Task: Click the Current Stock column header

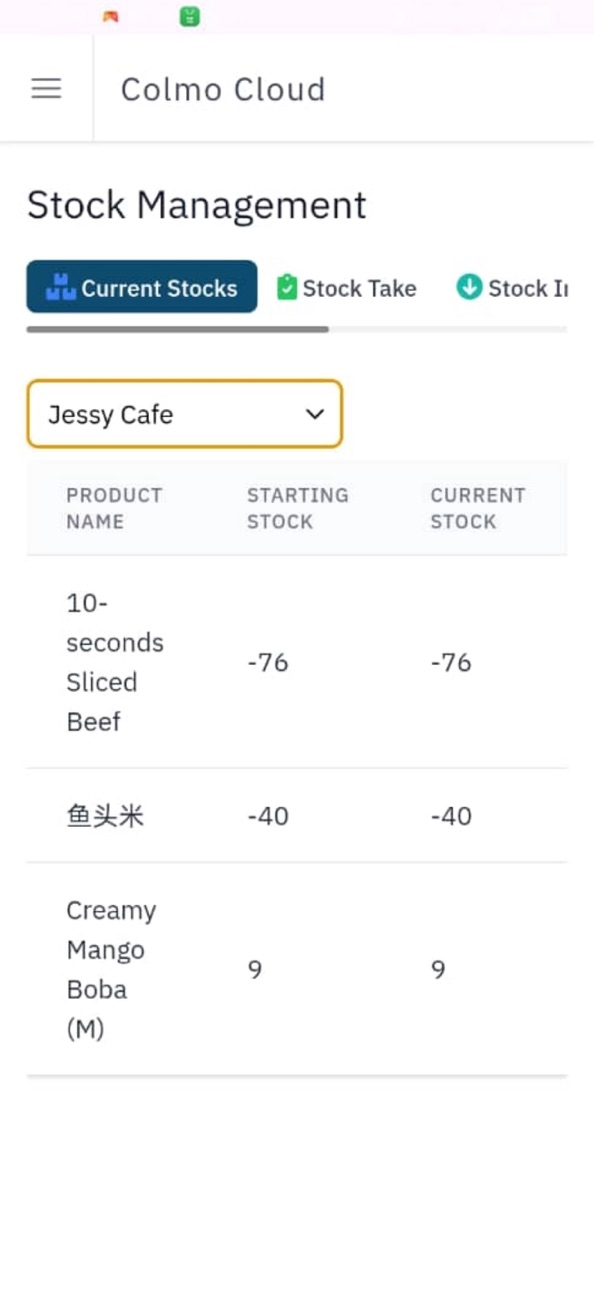Action: 478,508
